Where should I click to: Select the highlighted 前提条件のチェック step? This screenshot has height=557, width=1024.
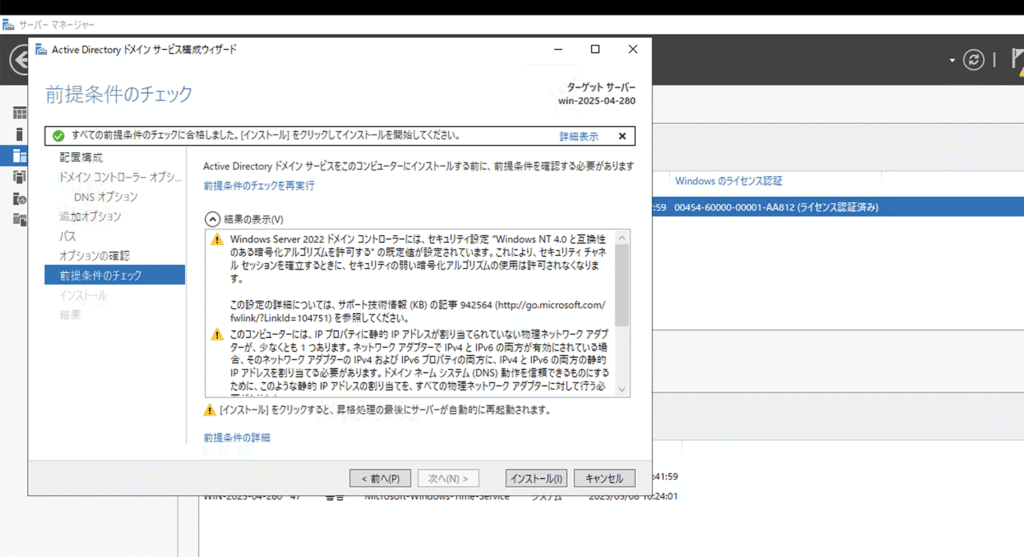pos(115,275)
